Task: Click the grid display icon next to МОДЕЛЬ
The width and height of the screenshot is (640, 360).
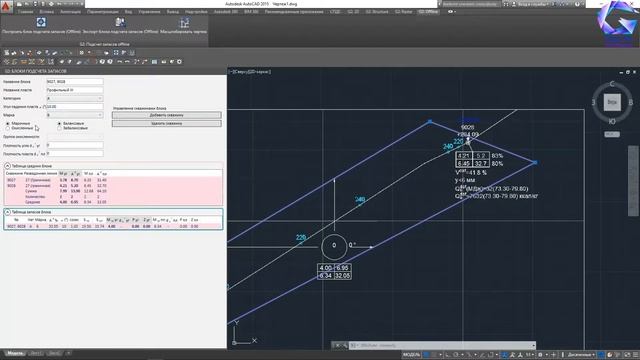Action: click(426, 354)
